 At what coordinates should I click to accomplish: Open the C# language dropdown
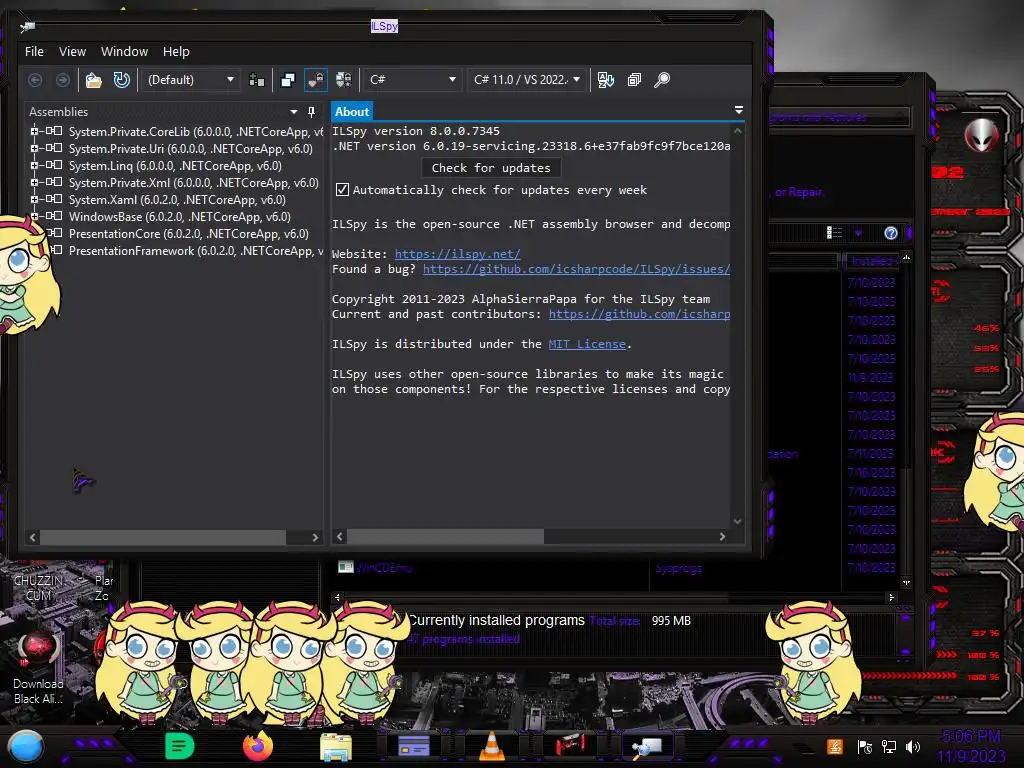412,80
